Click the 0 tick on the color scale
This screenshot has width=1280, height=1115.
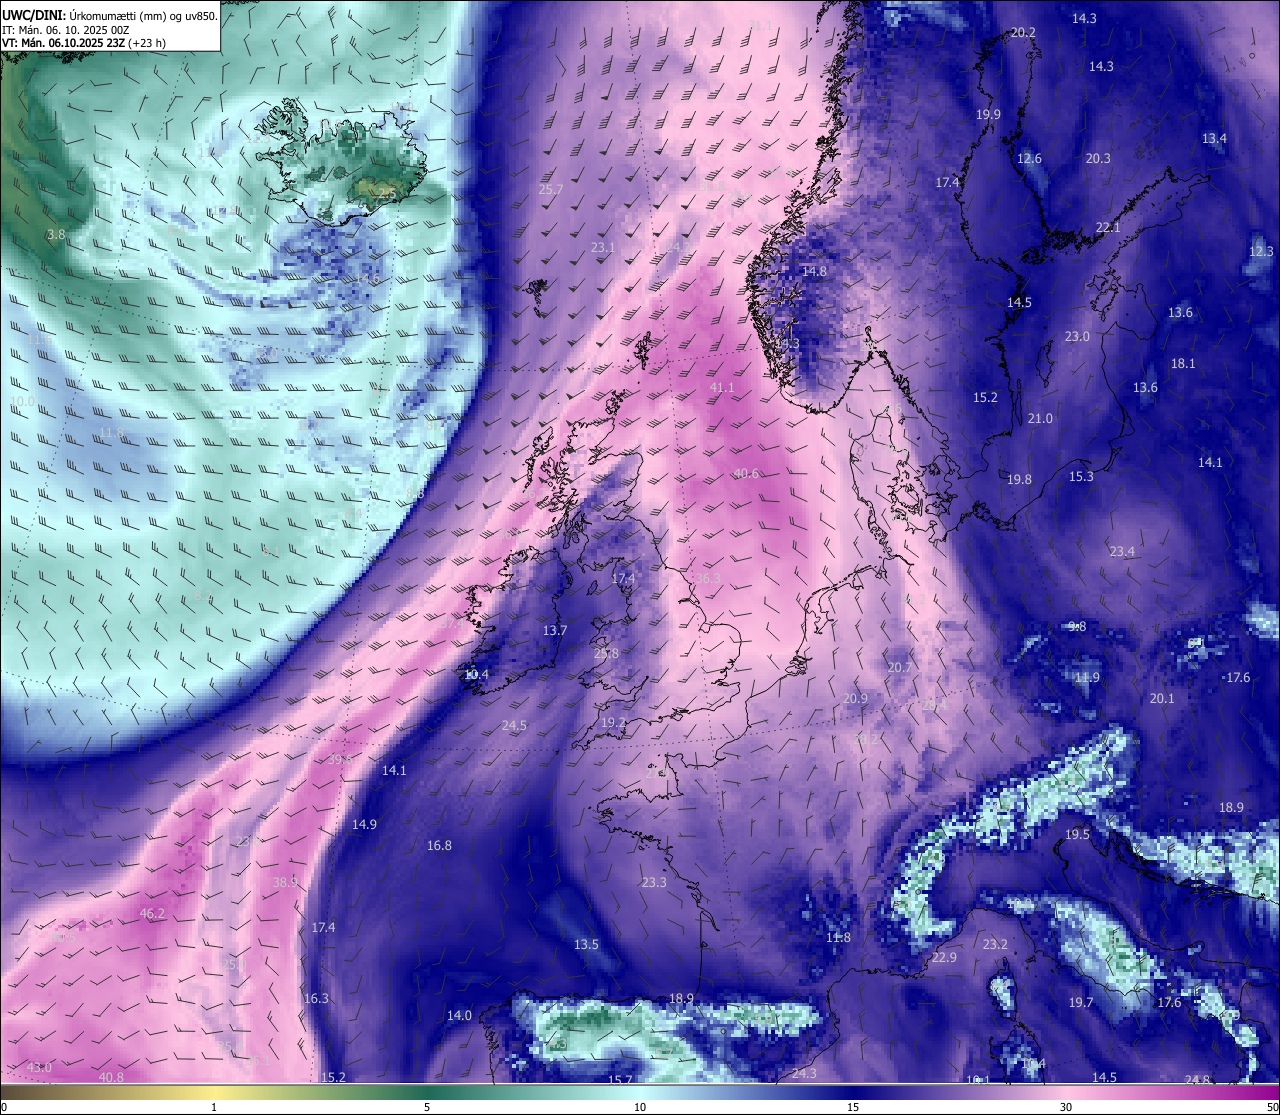(x=4, y=1107)
